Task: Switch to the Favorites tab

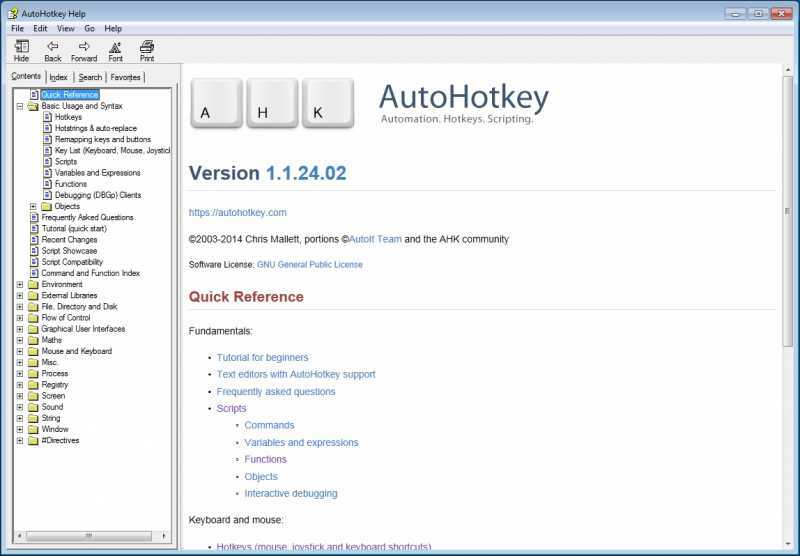Action: point(126,78)
